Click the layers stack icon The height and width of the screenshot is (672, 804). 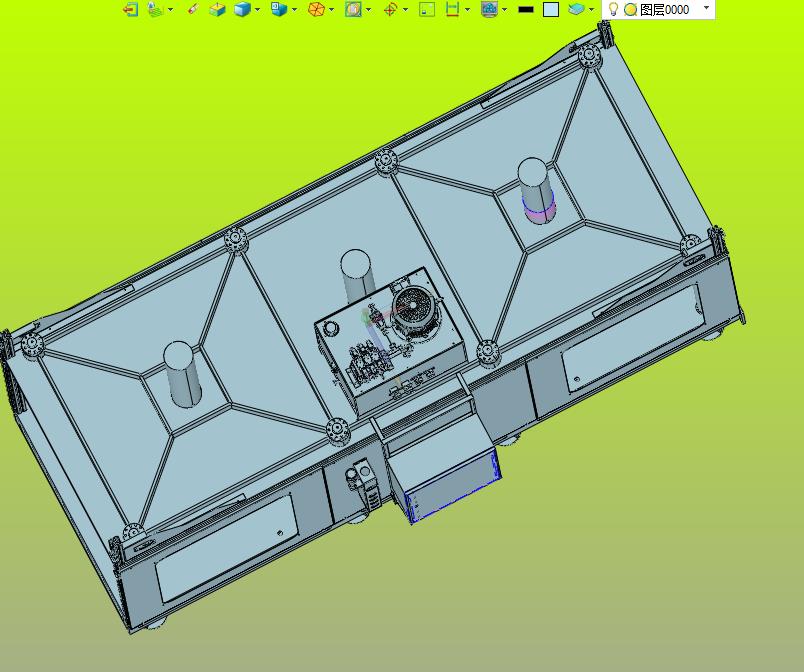576,9
